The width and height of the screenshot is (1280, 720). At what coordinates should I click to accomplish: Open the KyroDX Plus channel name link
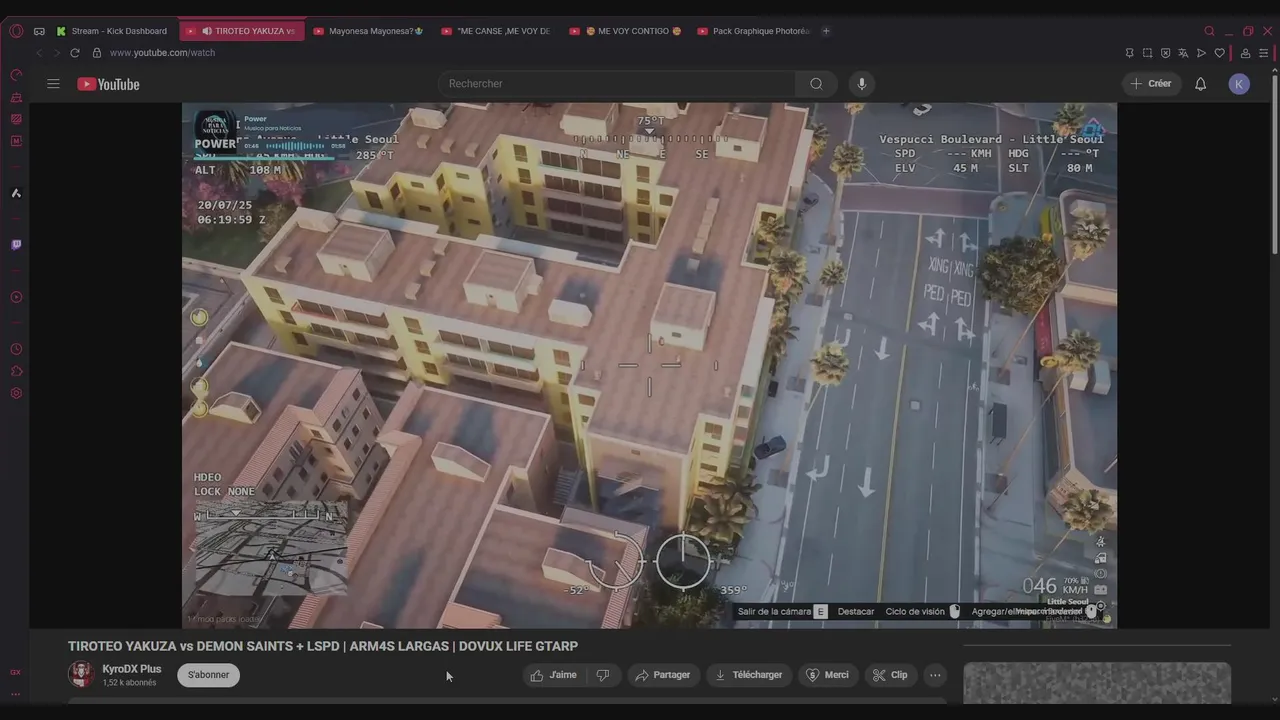click(131, 669)
